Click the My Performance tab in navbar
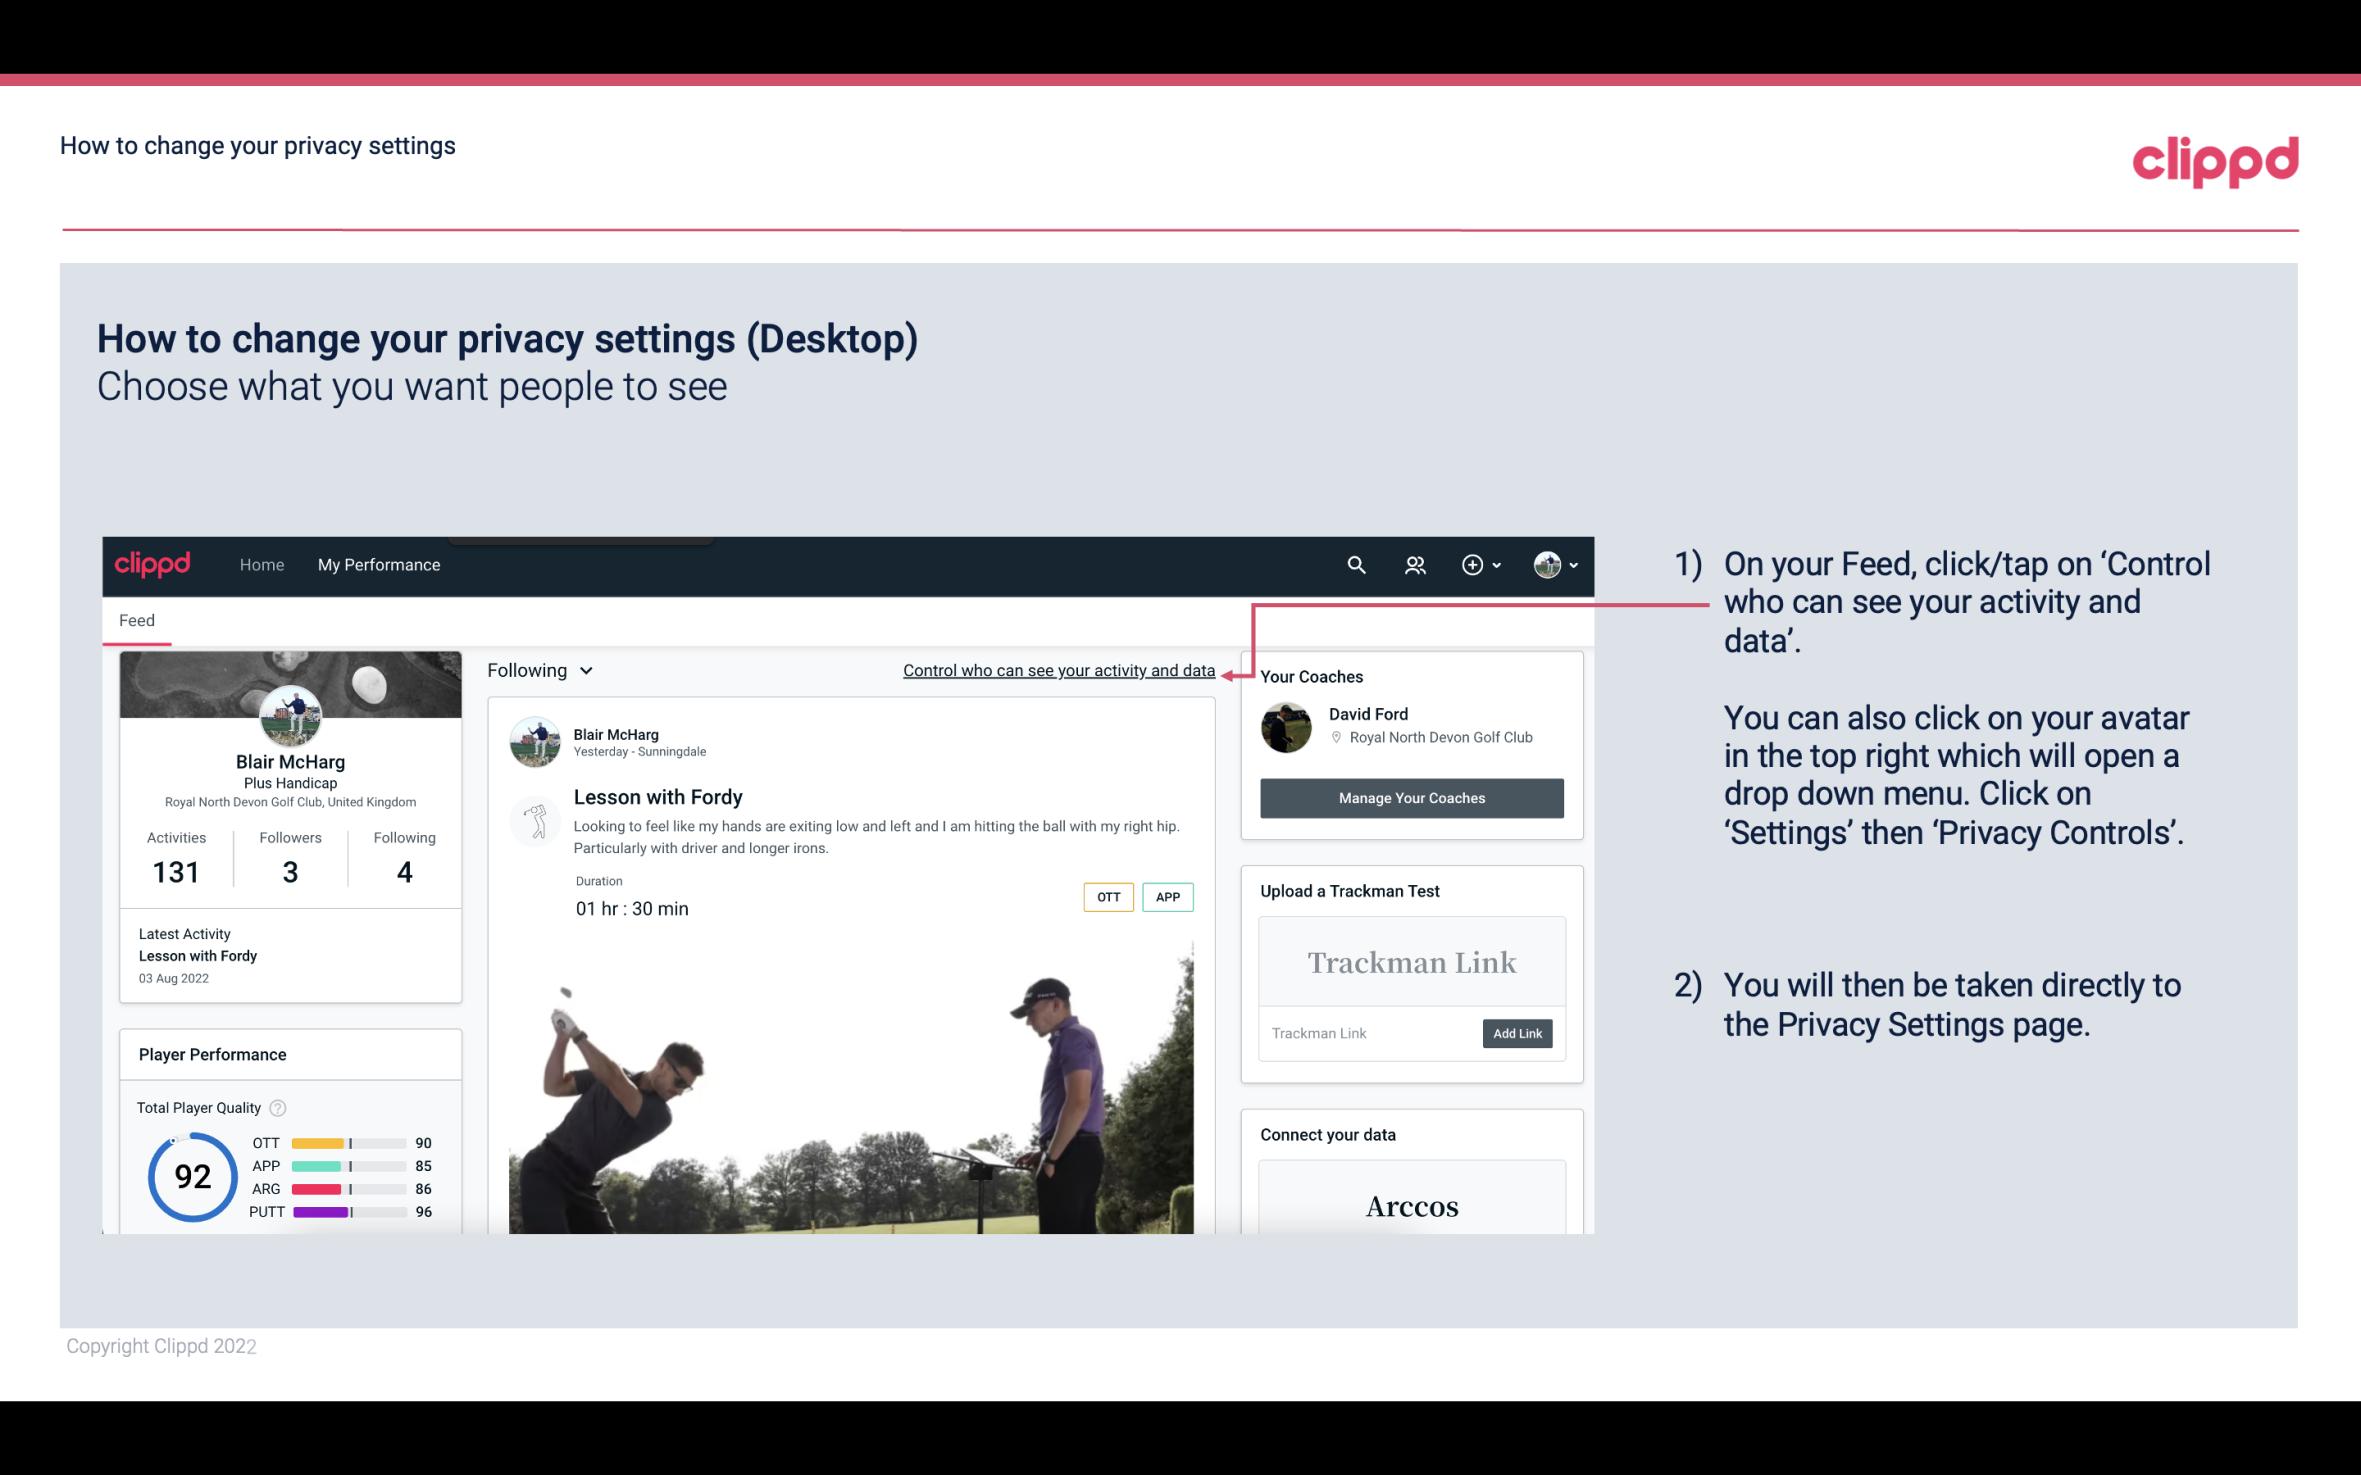2361x1475 pixels. click(377, 562)
